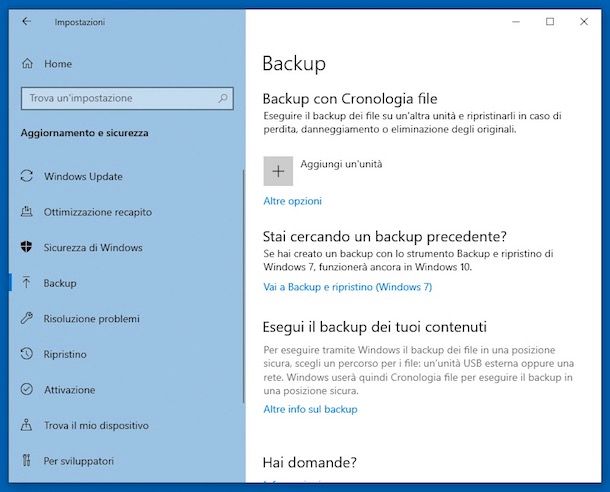This screenshot has height=492, width=610.
Task: Click the Sicurezza di Windows shield icon
Action: click(26, 247)
